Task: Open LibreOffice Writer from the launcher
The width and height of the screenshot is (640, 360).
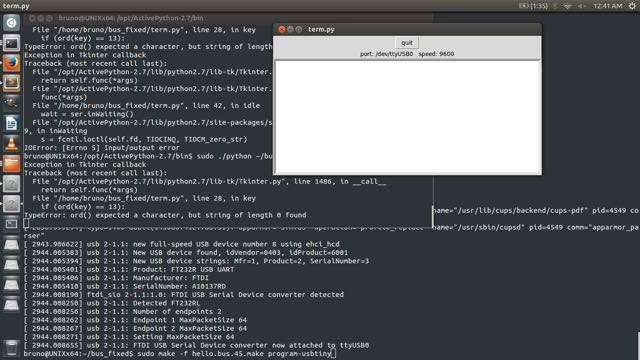Action: pos(11,123)
